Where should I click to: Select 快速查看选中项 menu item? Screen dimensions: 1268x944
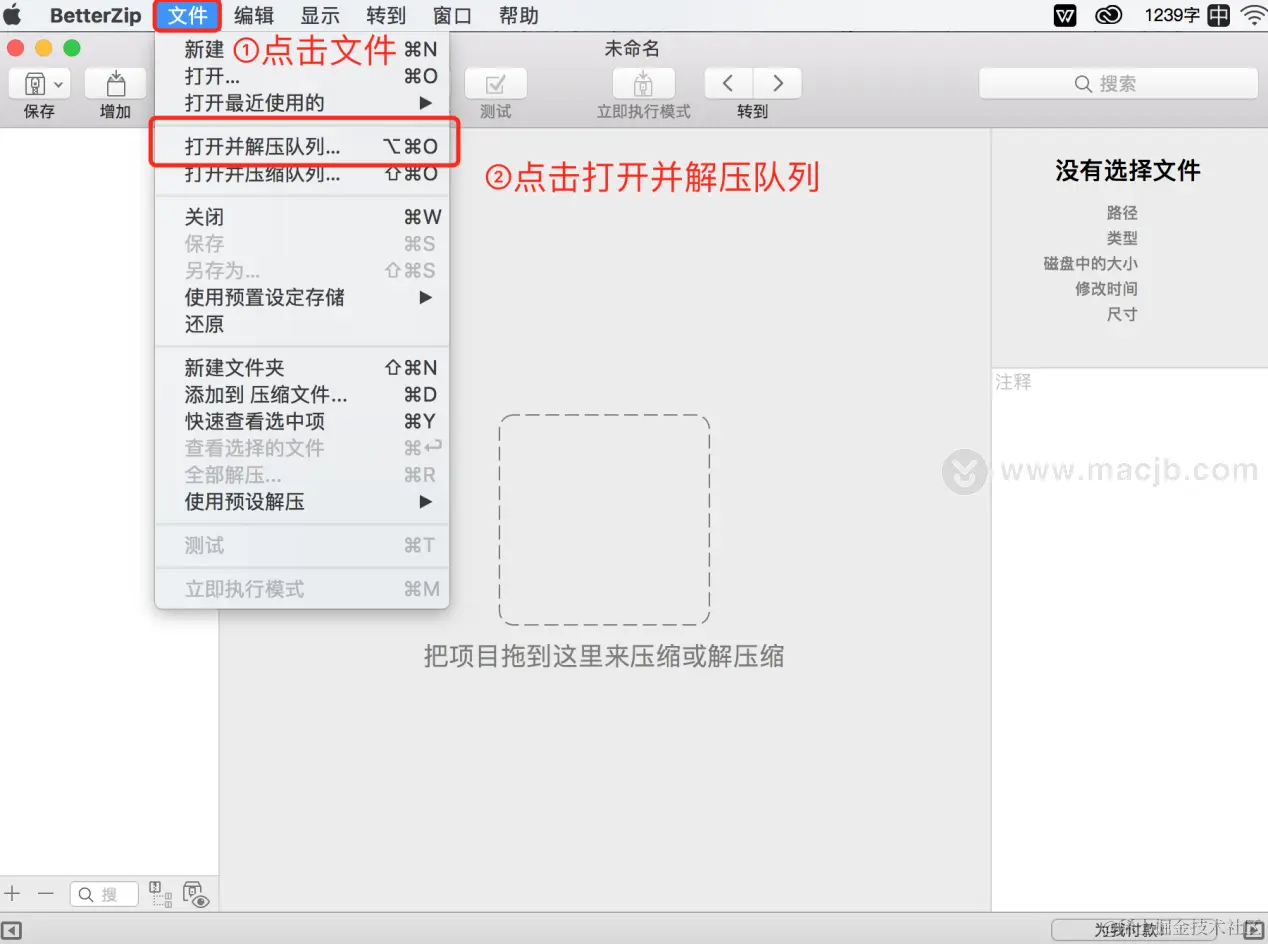302,421
